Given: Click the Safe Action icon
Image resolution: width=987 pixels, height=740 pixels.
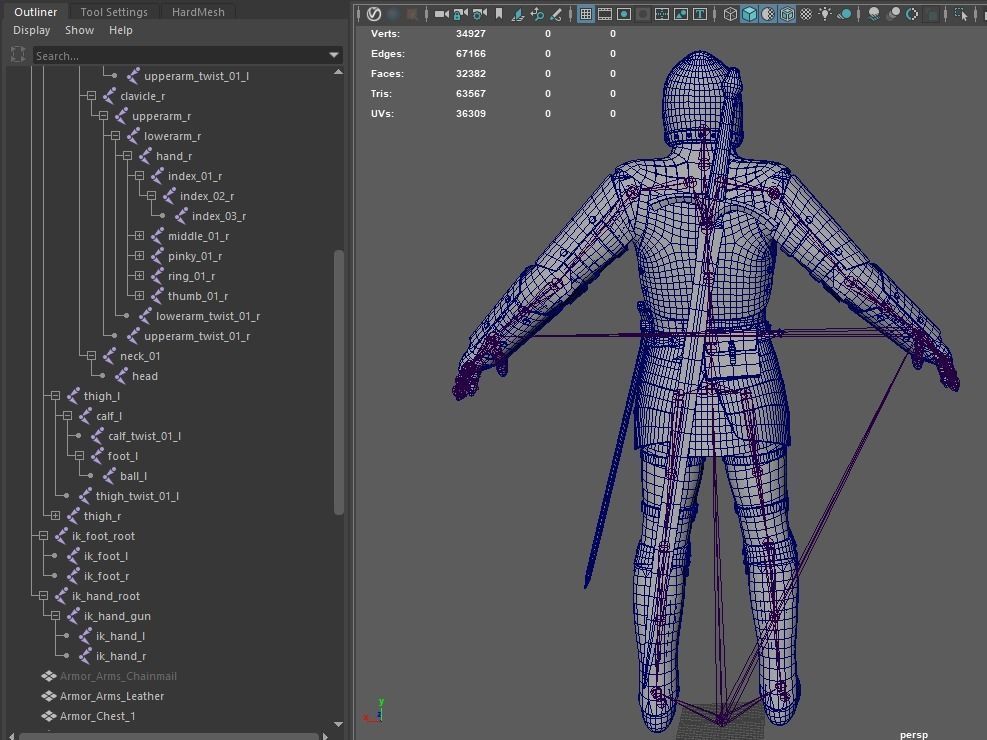Looking at the screenshot, I should point(680,14).
